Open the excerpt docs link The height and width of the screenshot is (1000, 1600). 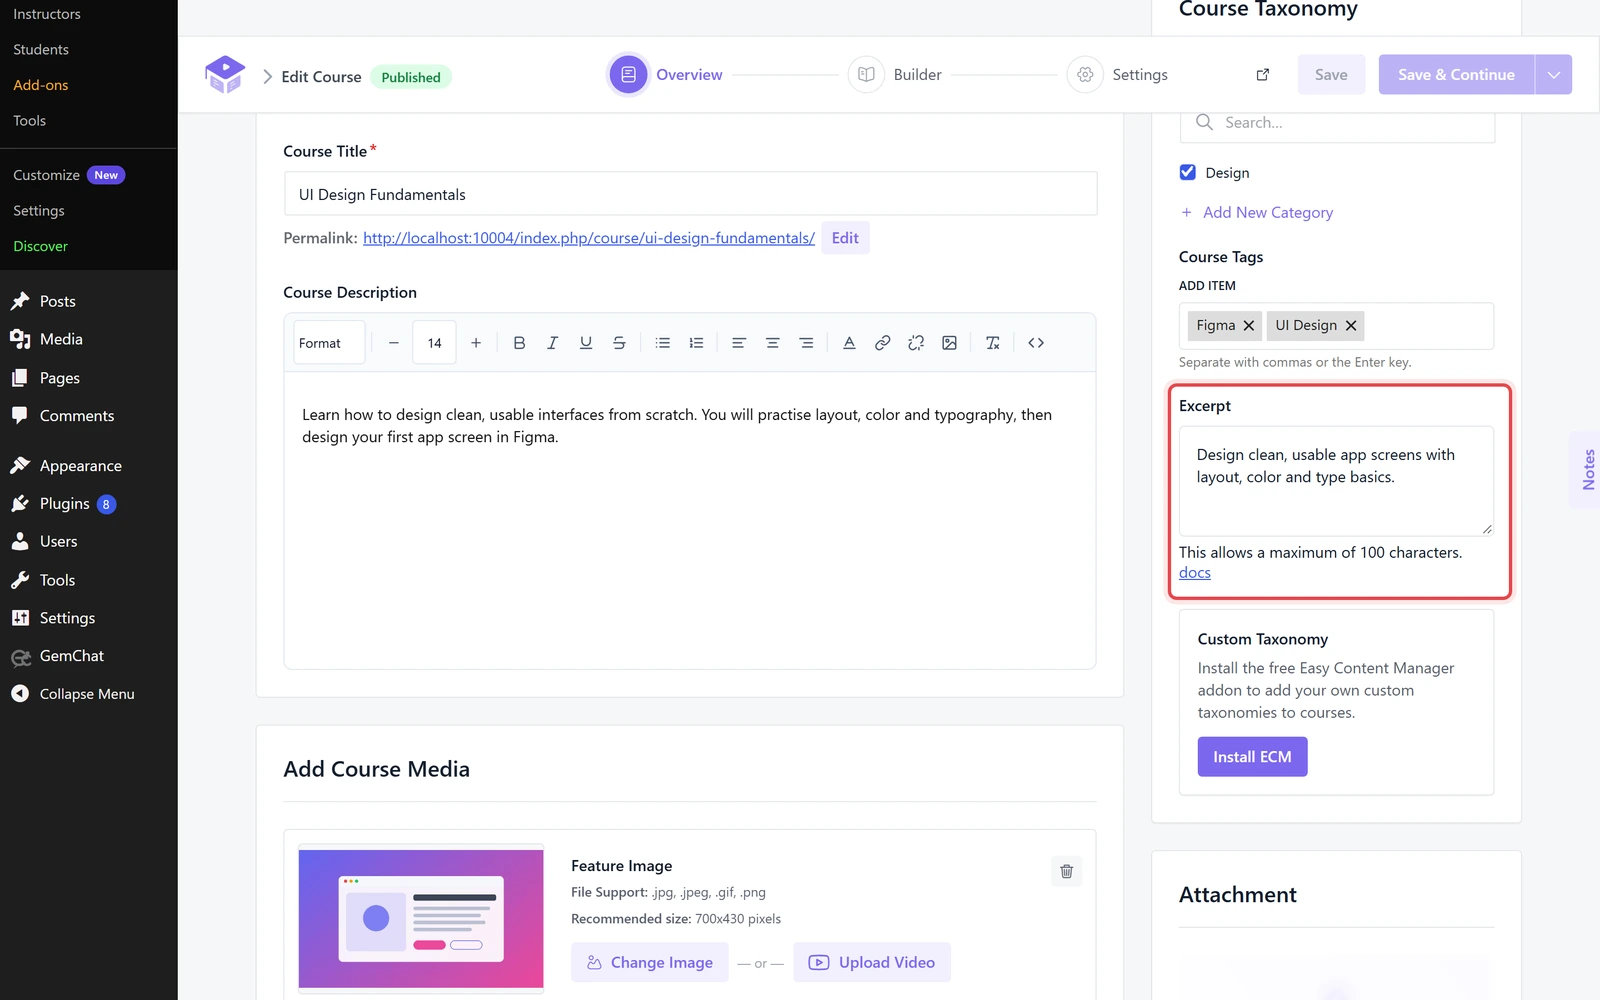1195,573
